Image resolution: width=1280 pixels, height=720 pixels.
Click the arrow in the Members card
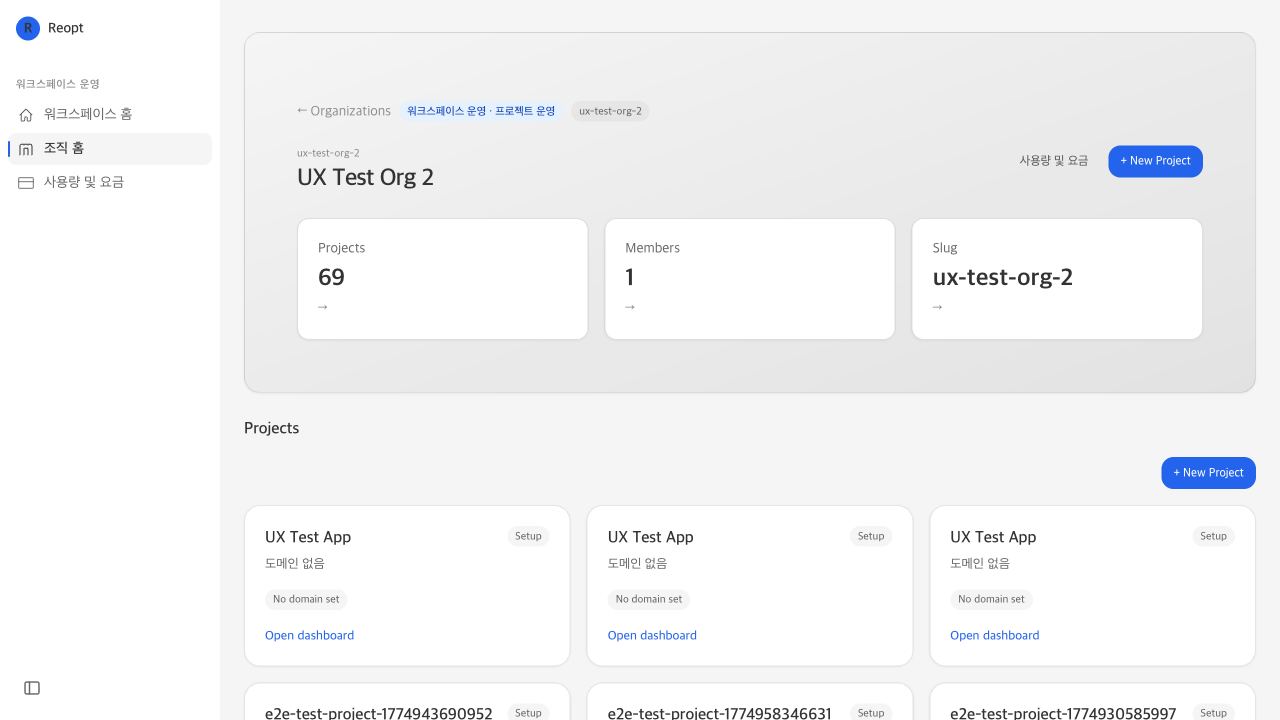(x=630, y=307)
